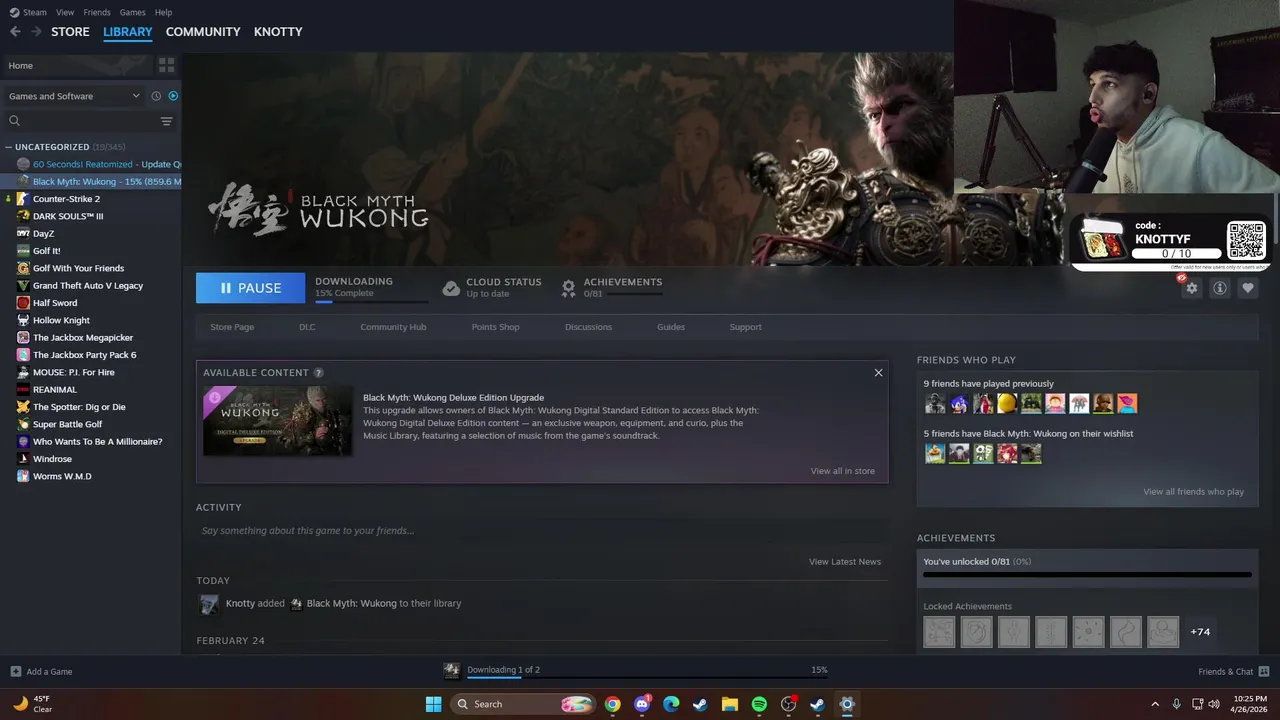Screen dimensions: 1280x720
Task: Click the DARK SOULS III icon
Action: pos(23,216)
